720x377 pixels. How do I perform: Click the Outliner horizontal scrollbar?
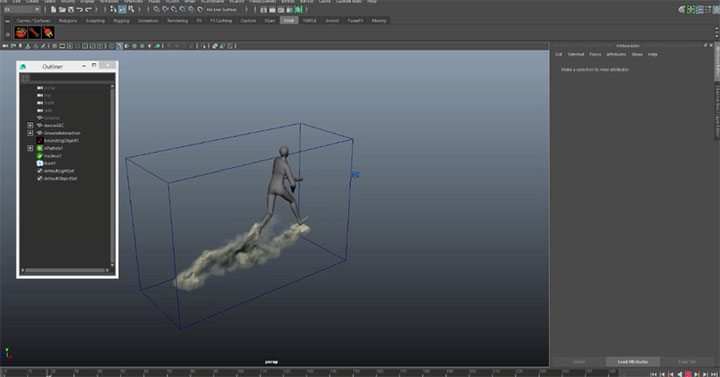click(x=66, y=270)
